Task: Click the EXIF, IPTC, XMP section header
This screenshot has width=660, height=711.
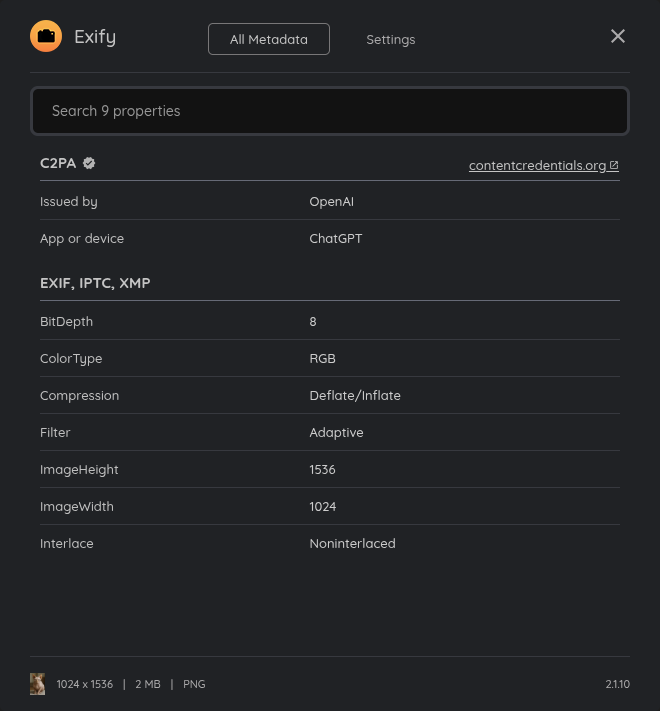Action: click(95, 283)
